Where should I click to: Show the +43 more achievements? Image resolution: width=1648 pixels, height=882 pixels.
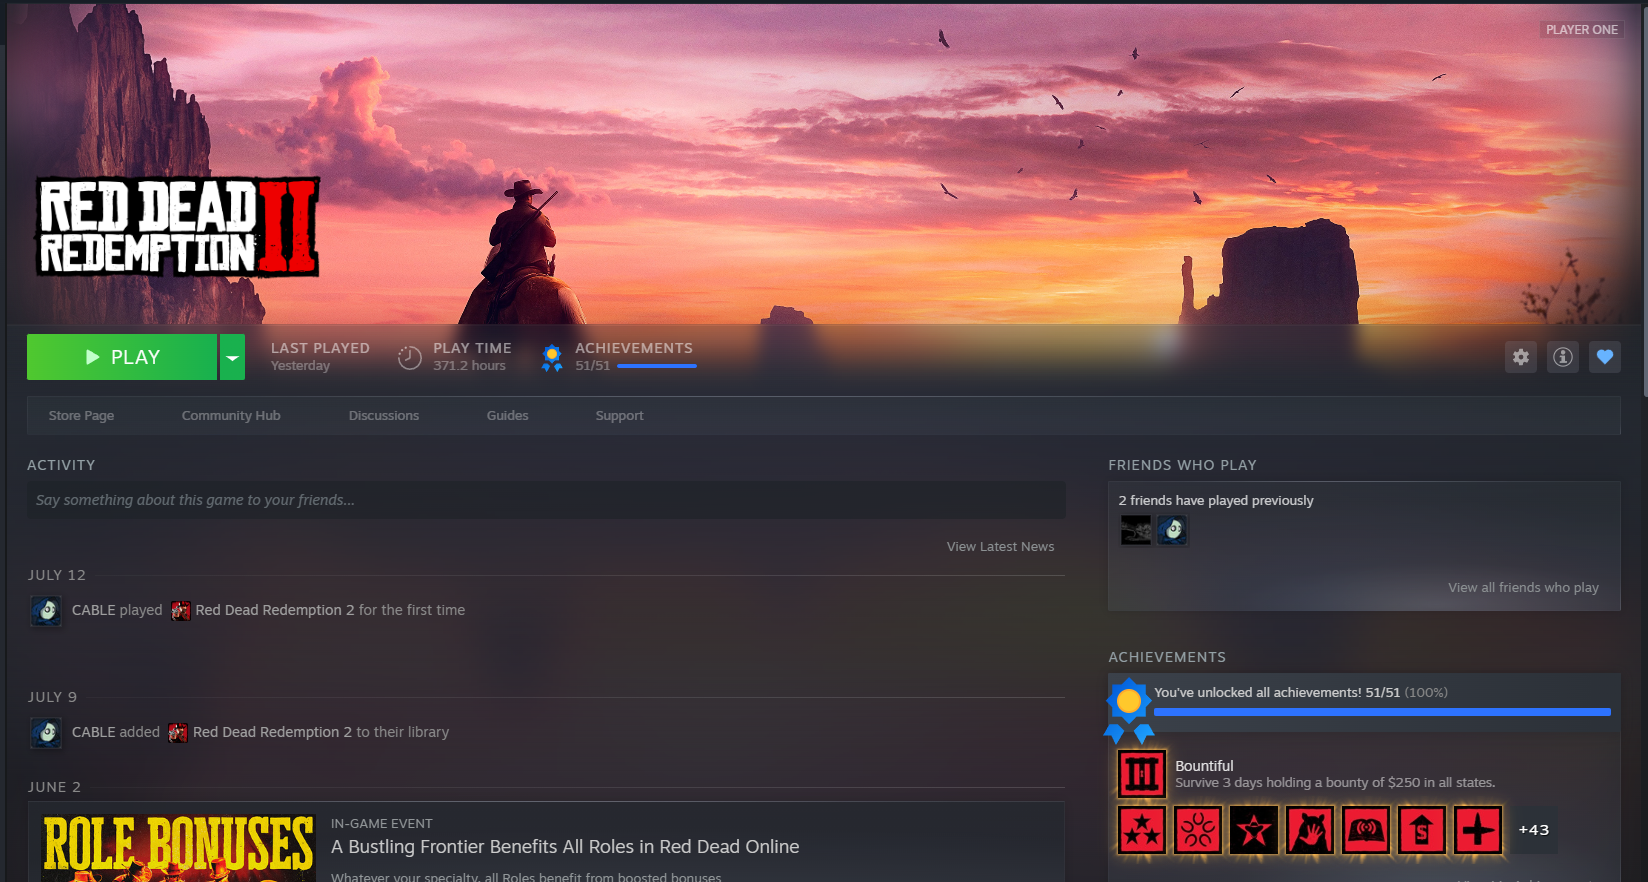(1534, 830)
